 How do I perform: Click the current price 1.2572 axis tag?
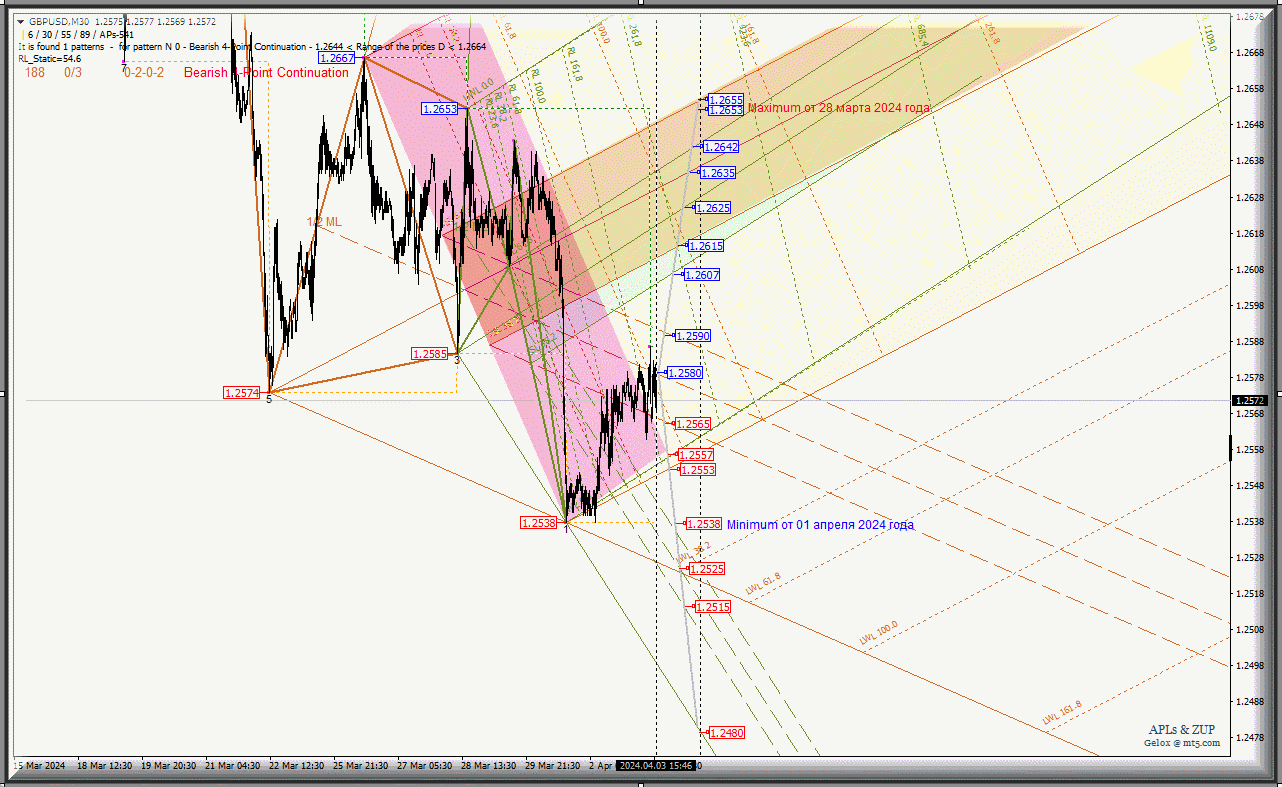click(x=1252, y=400)
